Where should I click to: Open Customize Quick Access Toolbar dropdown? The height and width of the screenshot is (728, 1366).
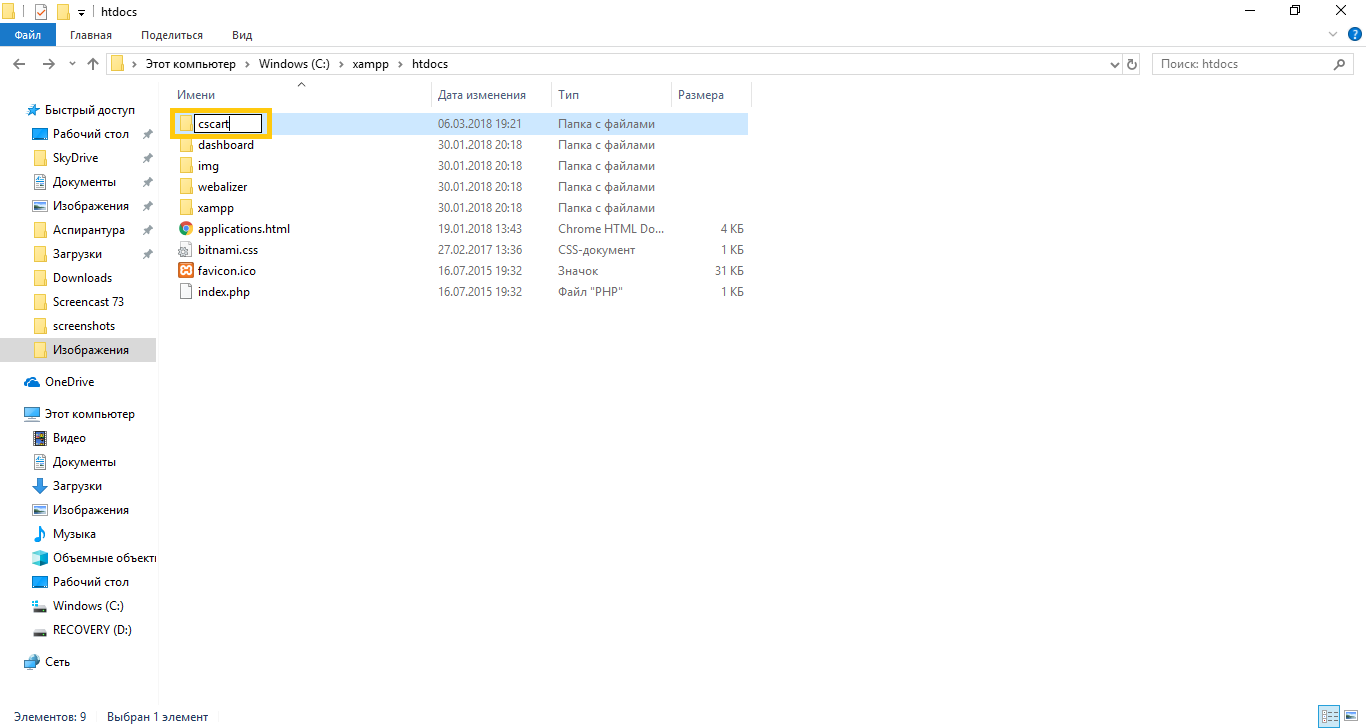[x=81, y=12]
